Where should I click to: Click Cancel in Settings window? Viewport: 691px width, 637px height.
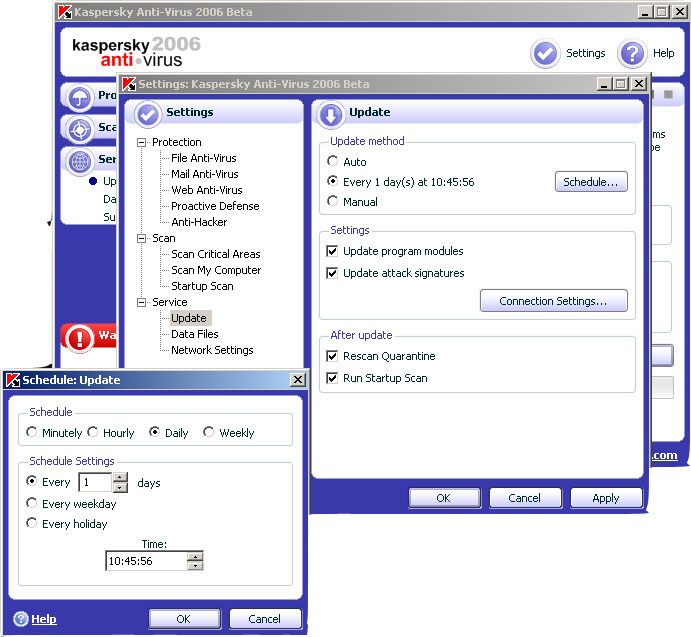[524, 498]
